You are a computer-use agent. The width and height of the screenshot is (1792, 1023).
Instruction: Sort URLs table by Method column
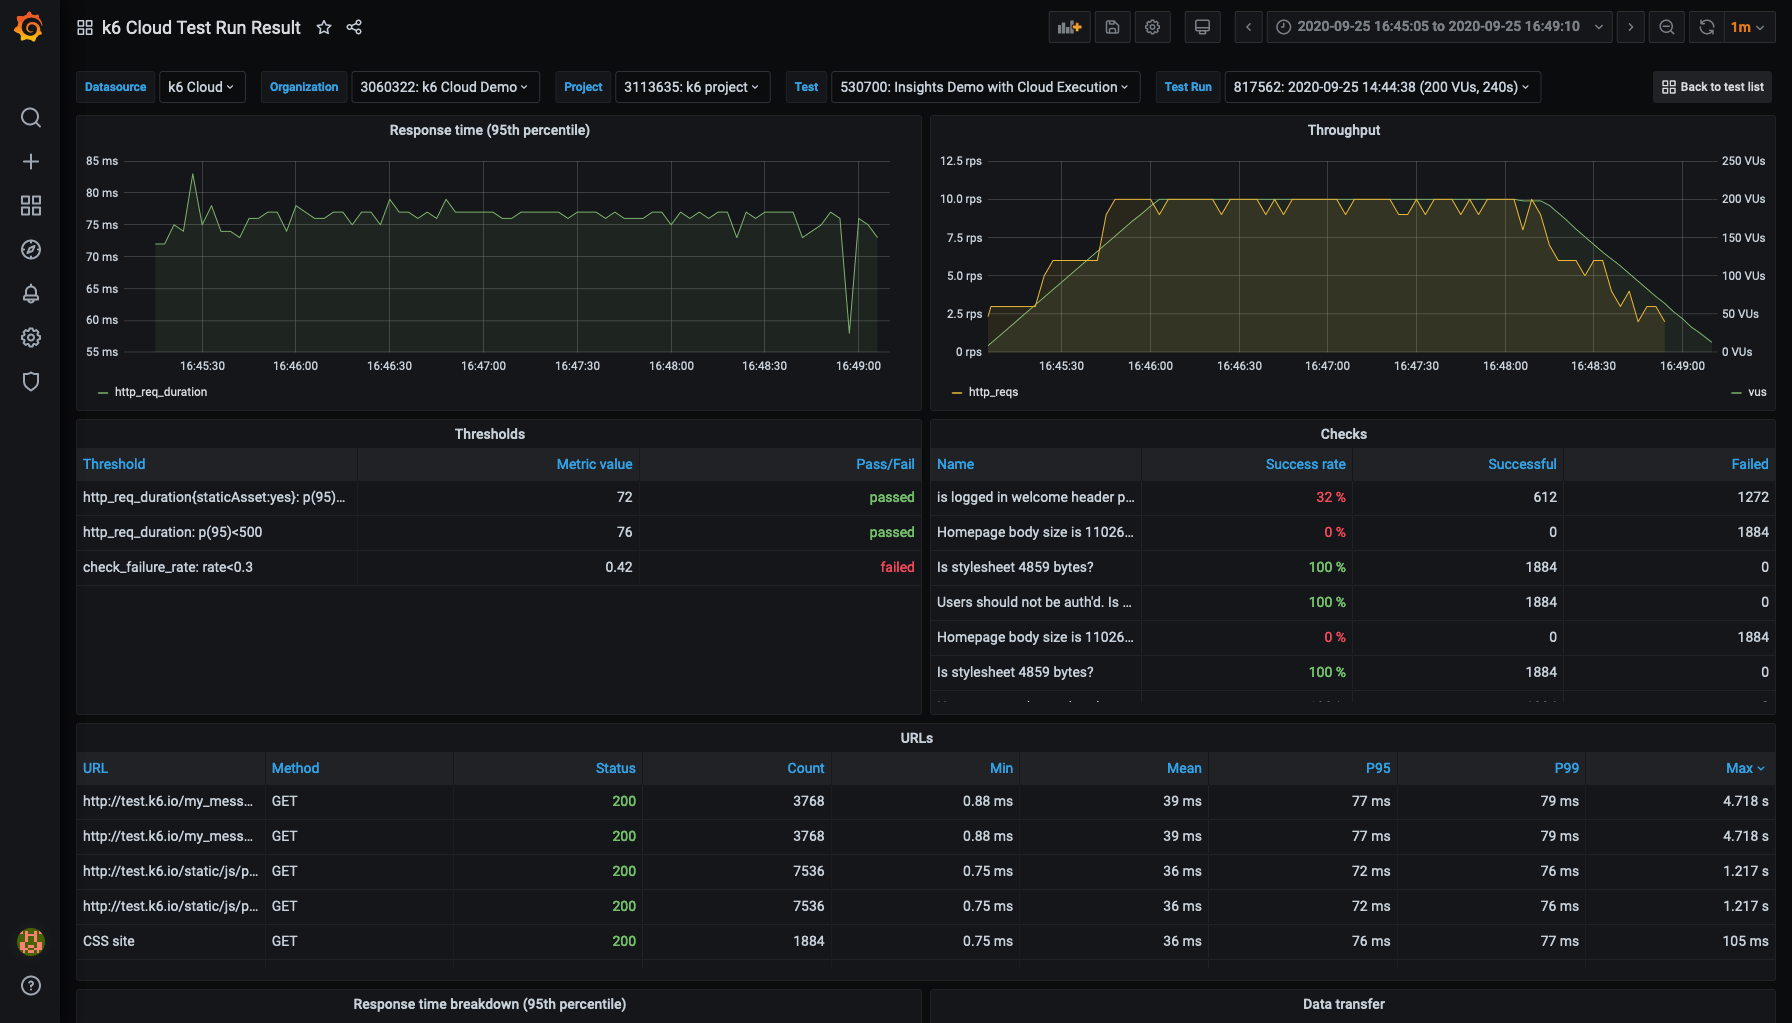295,768
